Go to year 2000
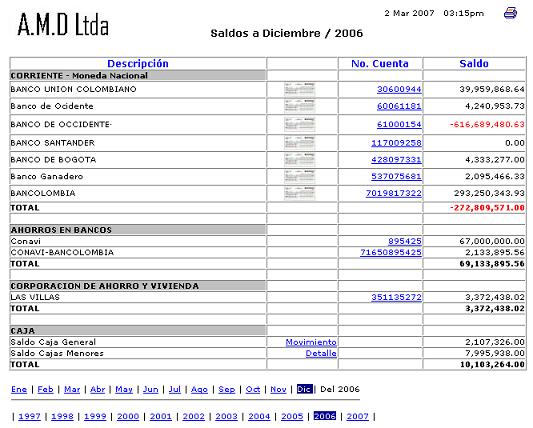Image resolution: width=533 pixels, height=428 pixels. [128, 416]
